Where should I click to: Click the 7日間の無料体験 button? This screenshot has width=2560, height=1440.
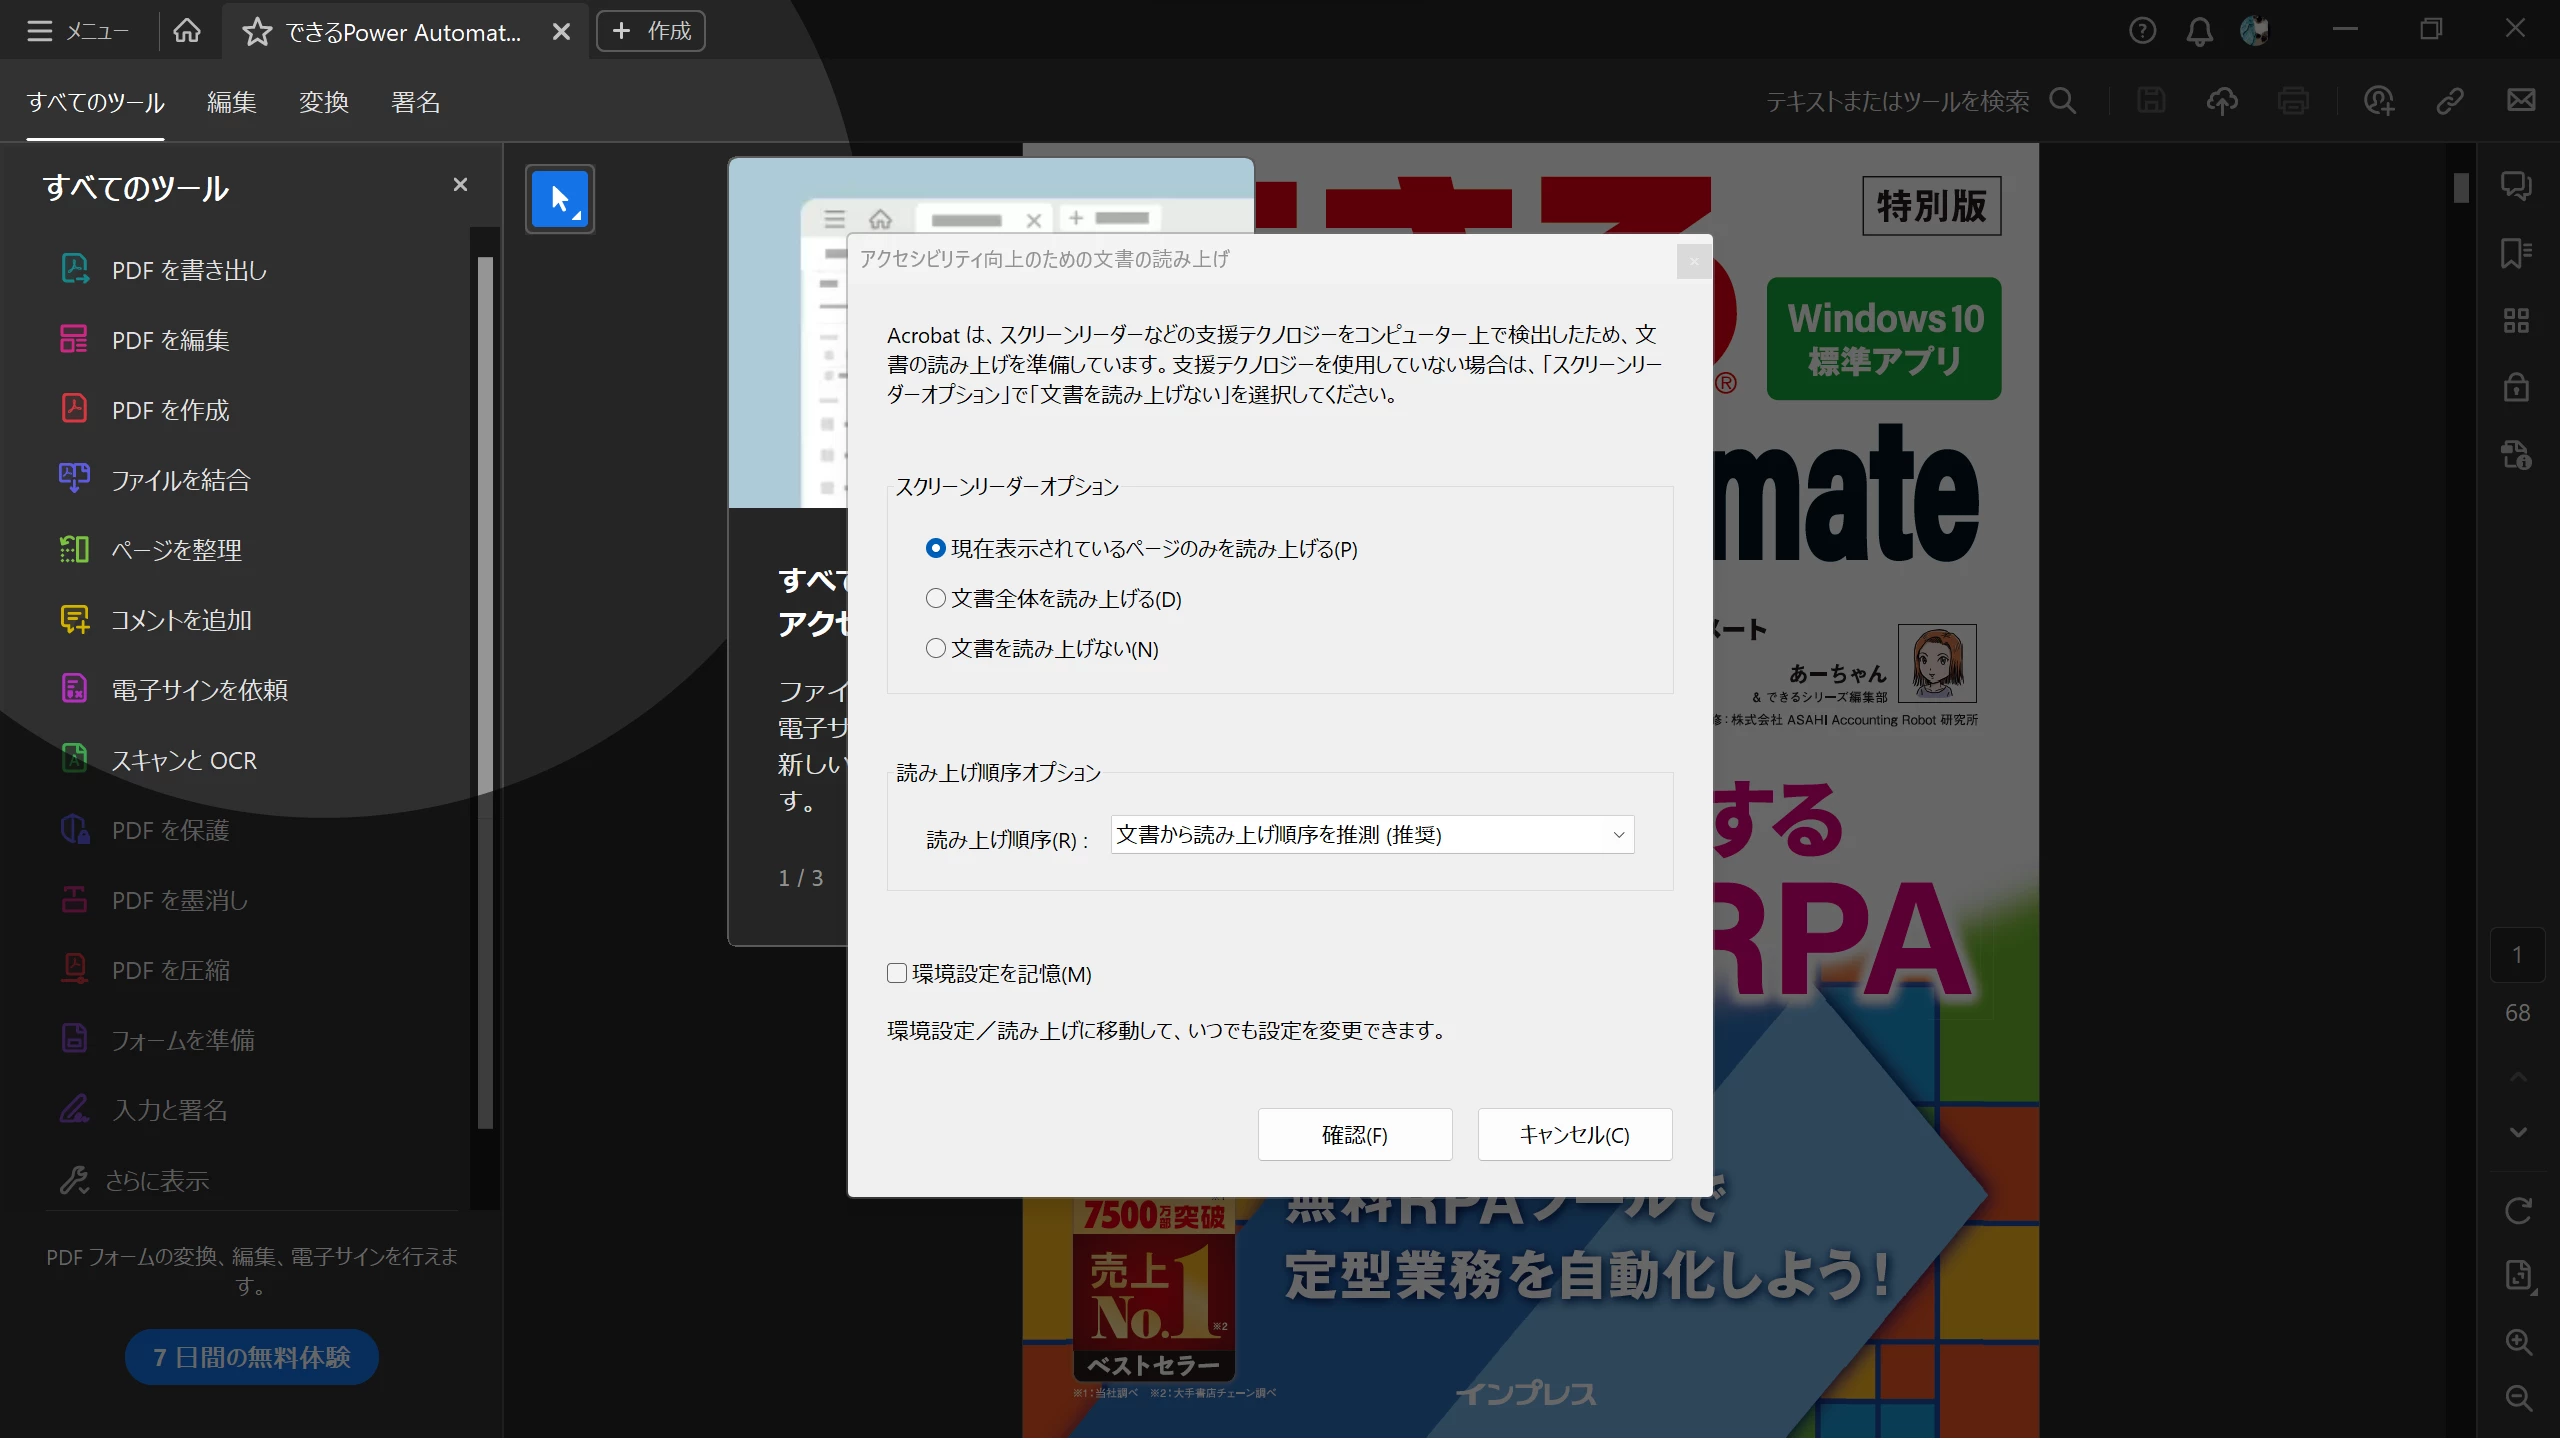pos(251,1357)
